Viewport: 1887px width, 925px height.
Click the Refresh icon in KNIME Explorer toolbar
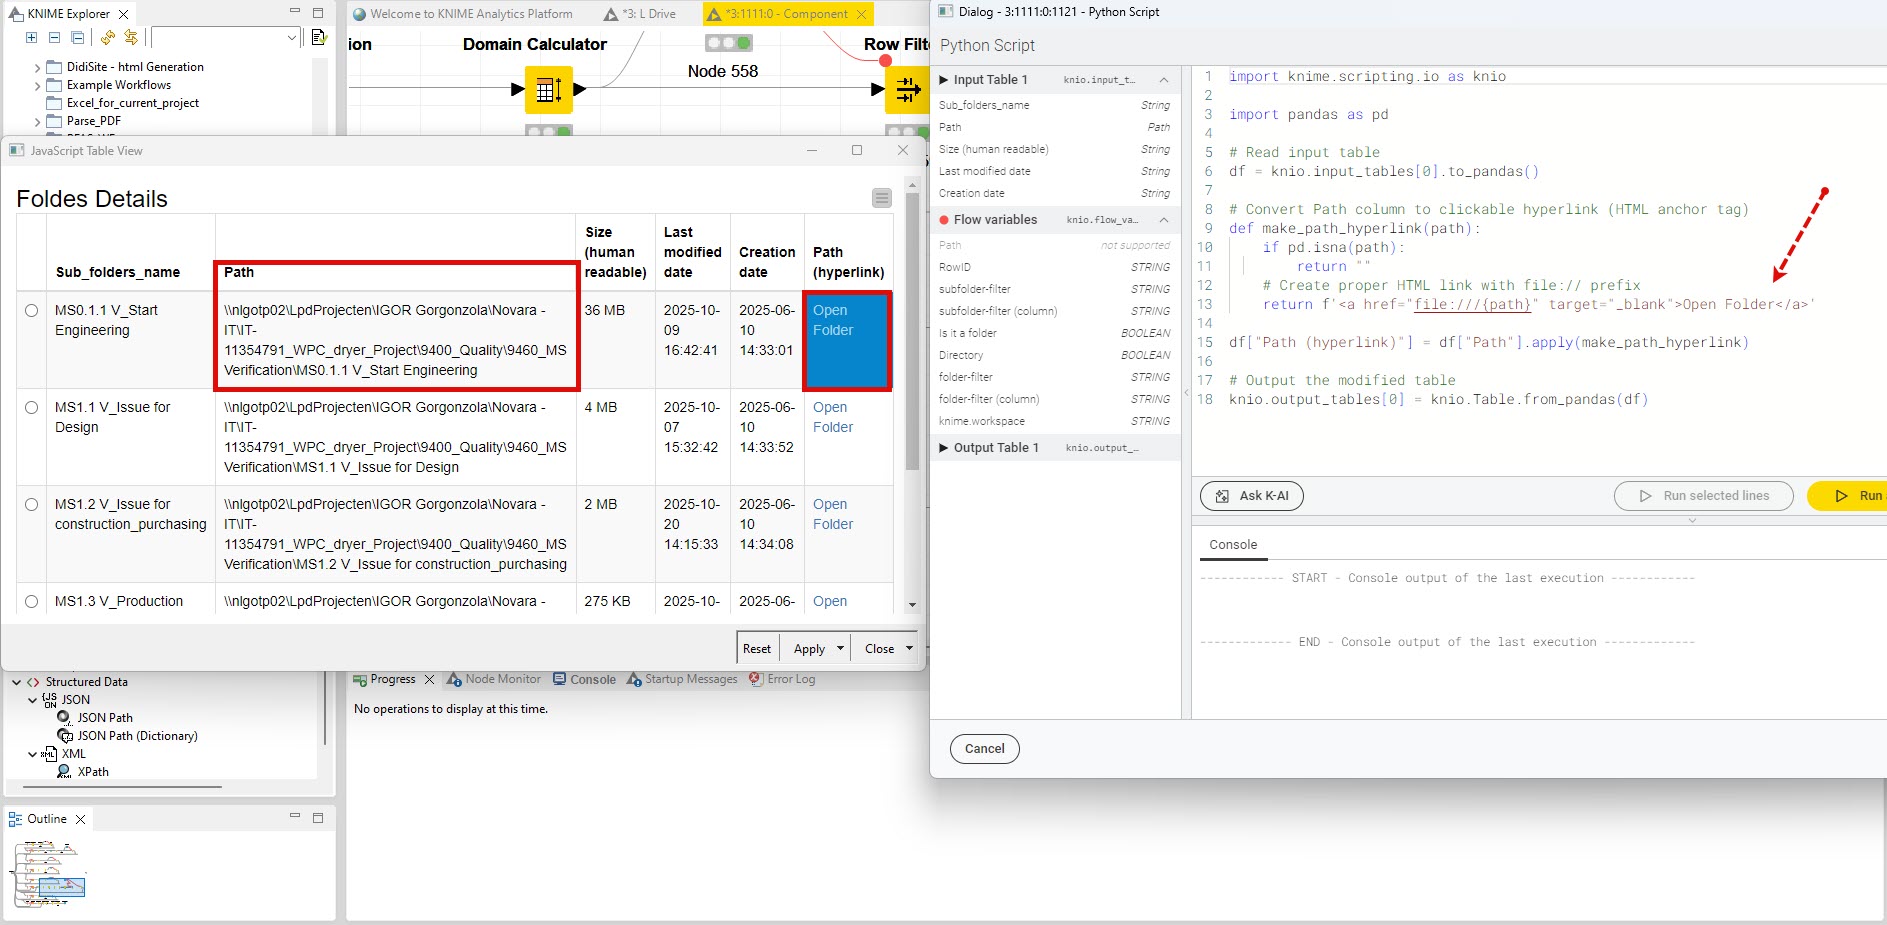tap(107, 38)
